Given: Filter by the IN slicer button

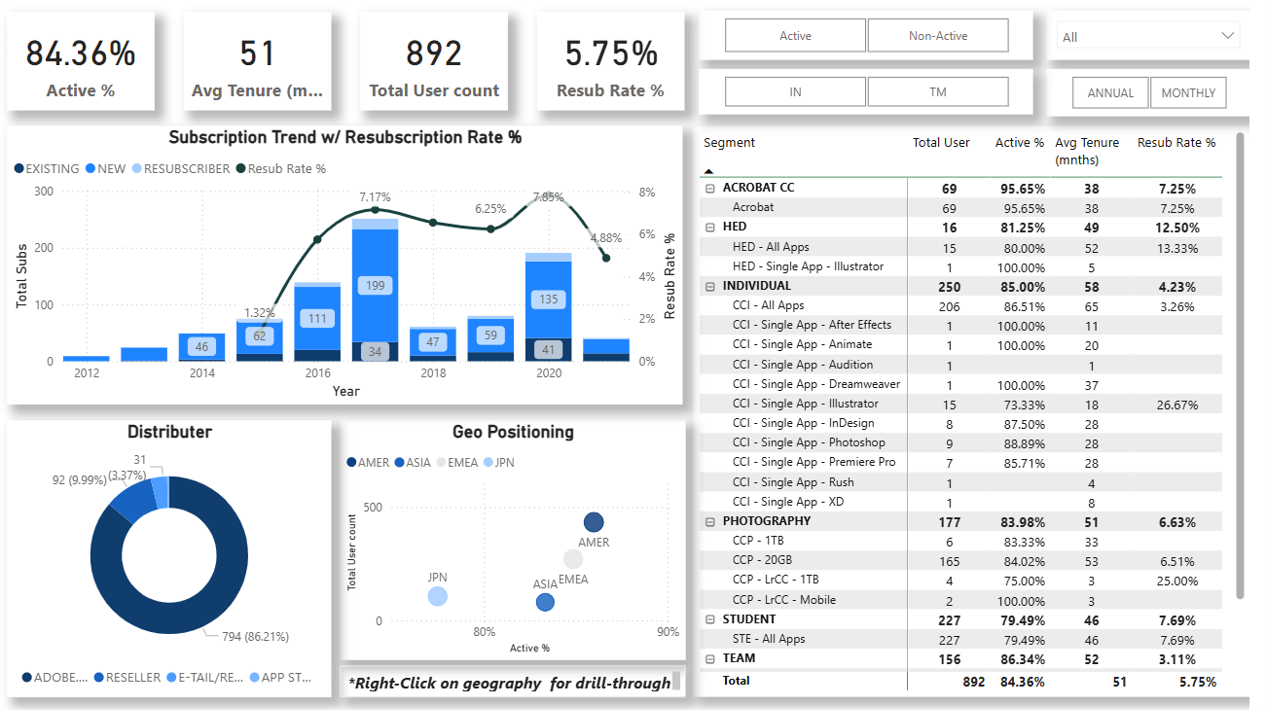Looking at the screenshot, I should (795, 92).
